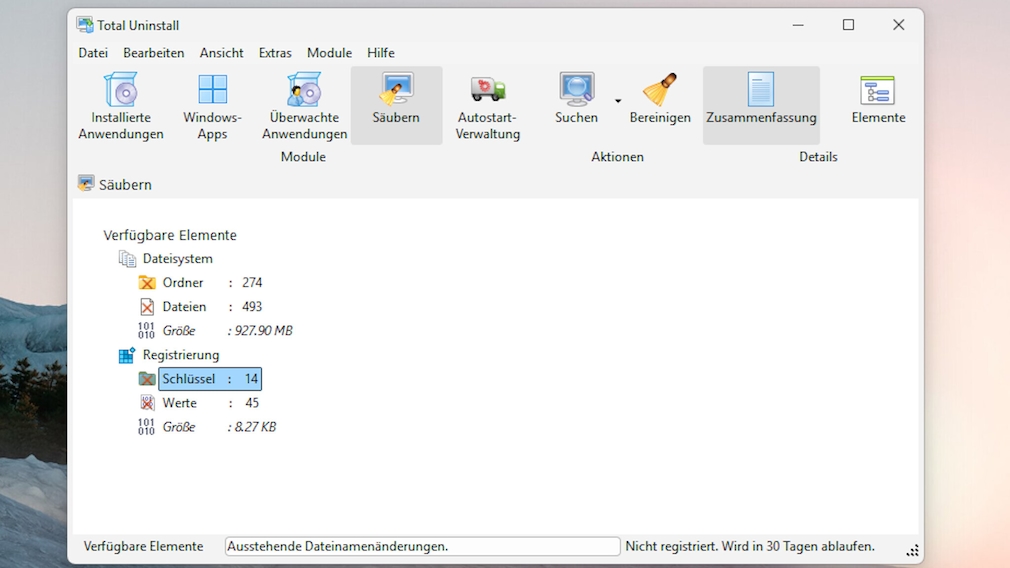1010x568 pixels.
Task: Show the Elemente details view
Action: pyautogui.click(x=878, y=98)
